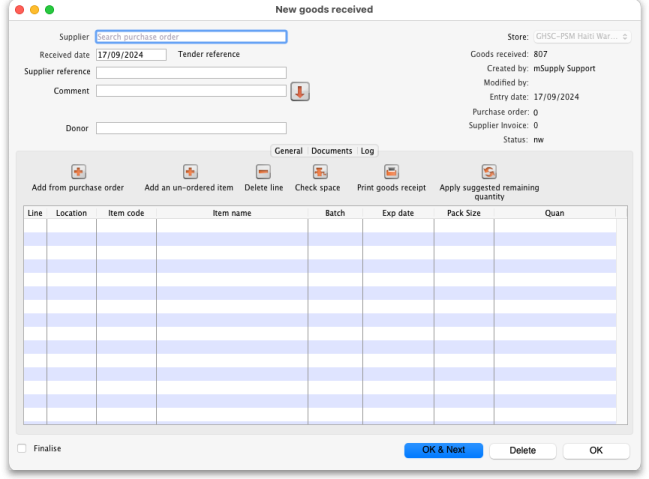This screenshot has height=479, width=649.
Task: Switch to the General tab
Action: (288, 151)
